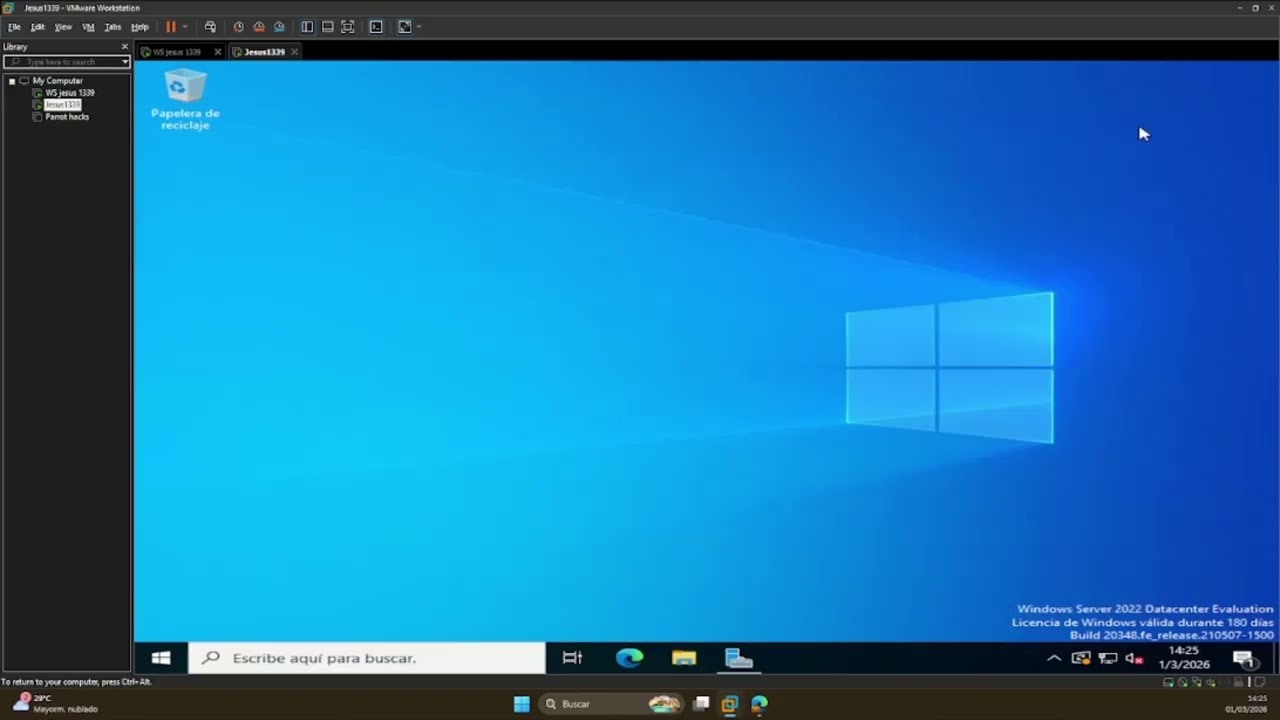Switch to the WS jesus 1339 tab
The height and width of the screenshot is (720, 1280).
[176, 52]
